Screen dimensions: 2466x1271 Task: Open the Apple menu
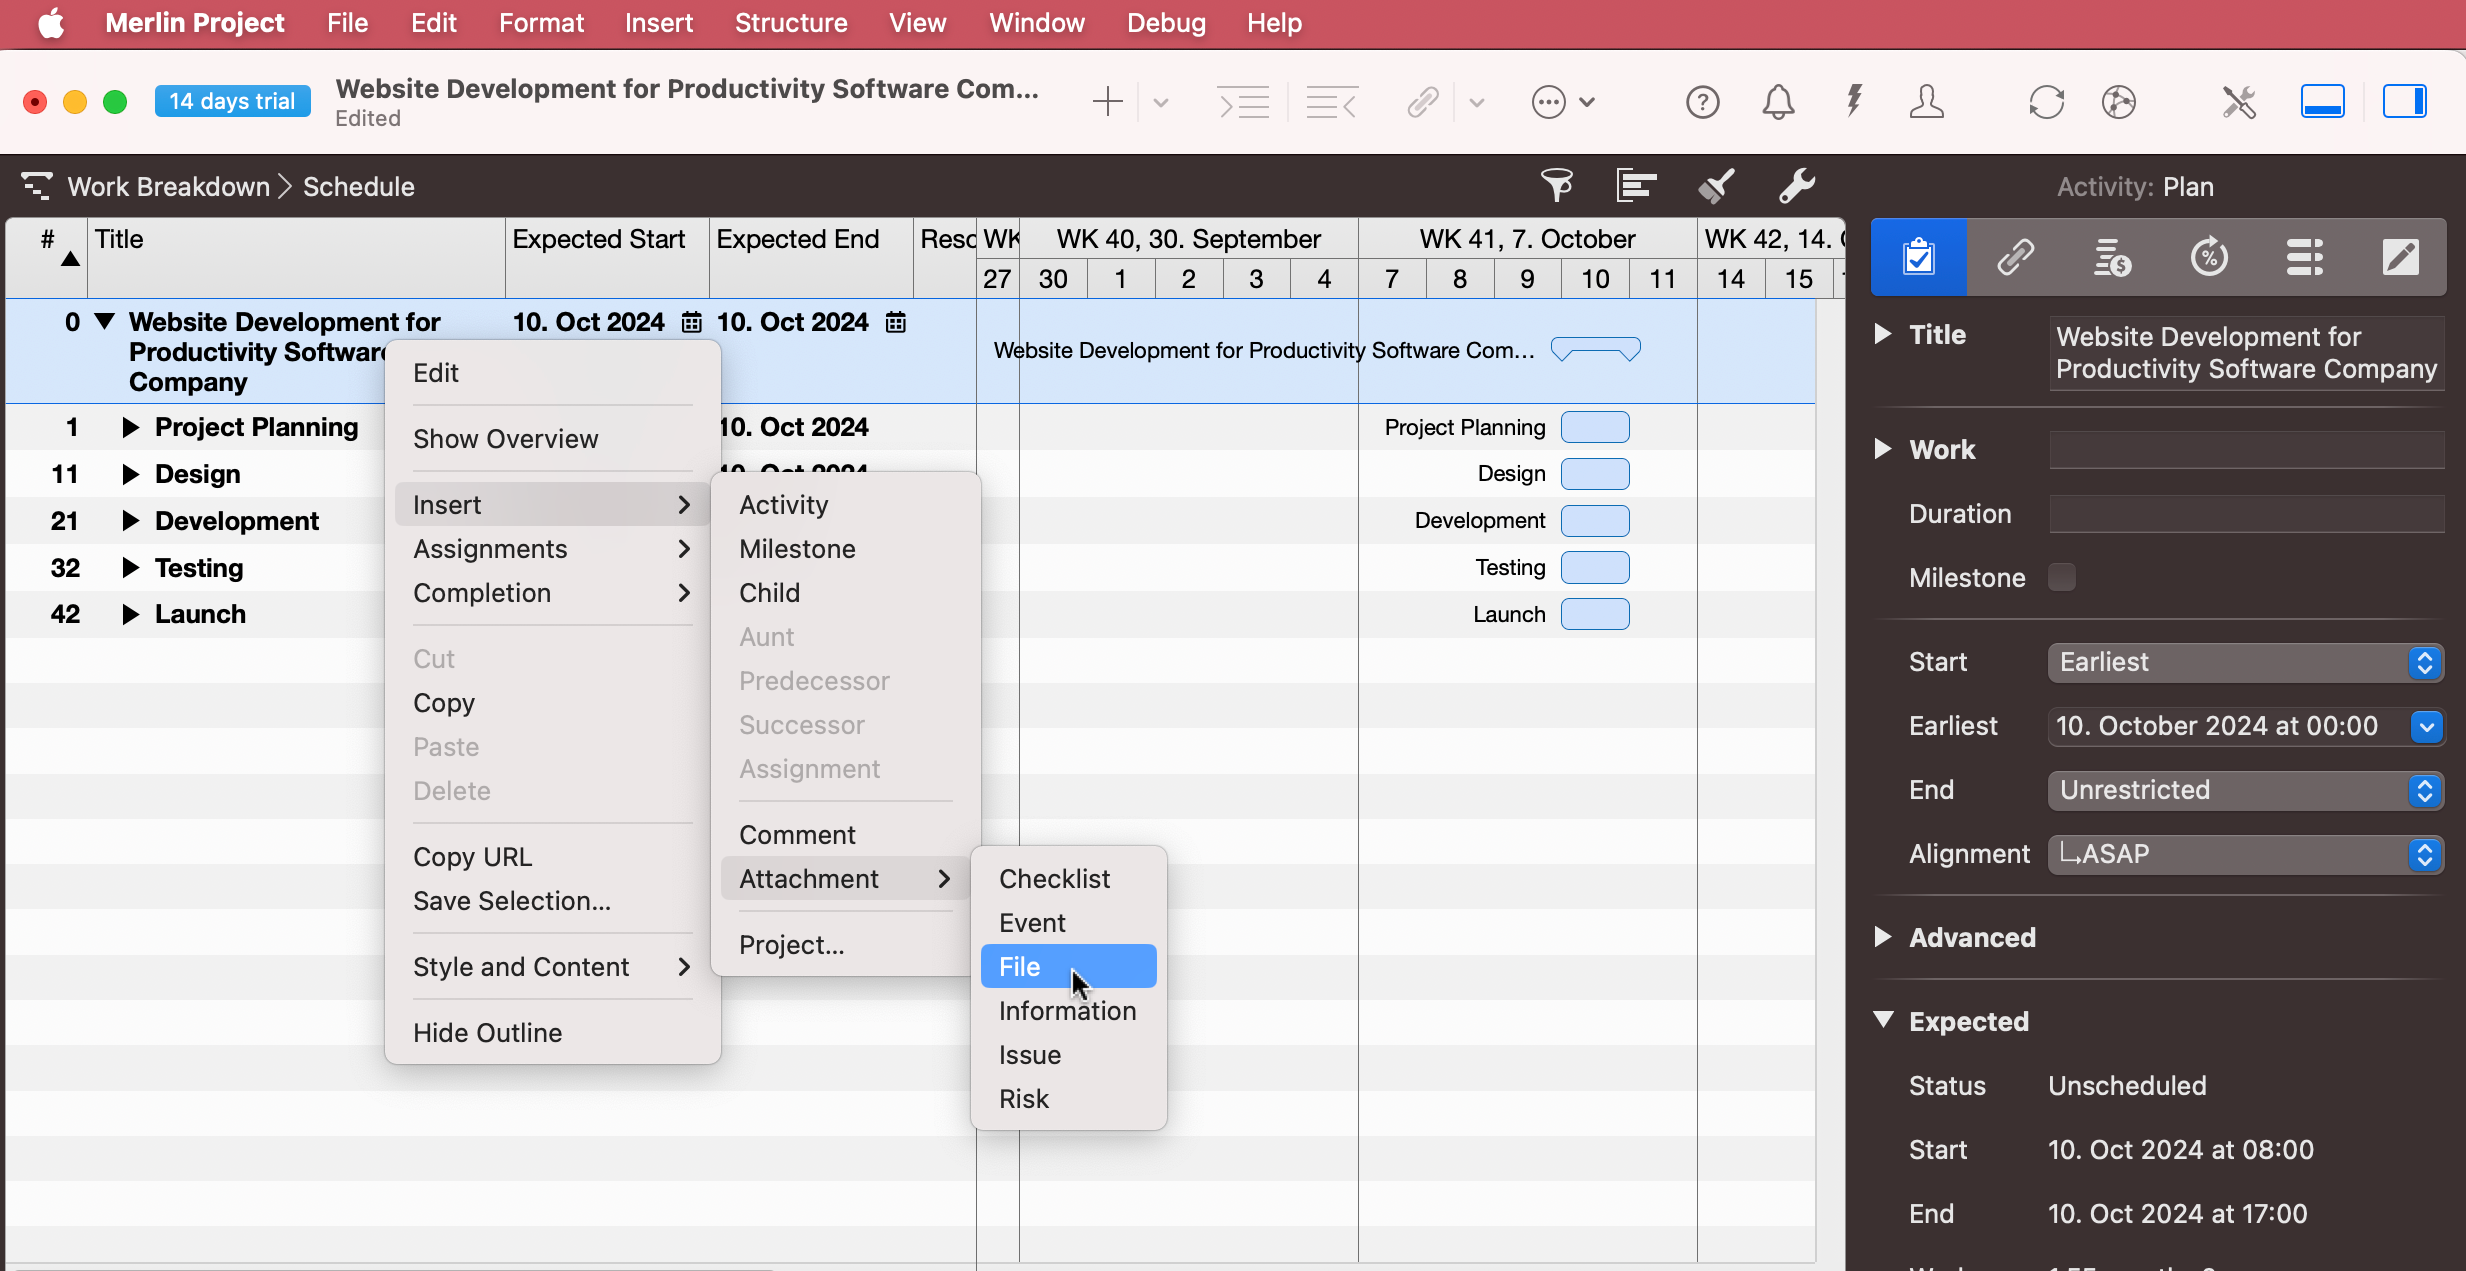click(50, 23)
